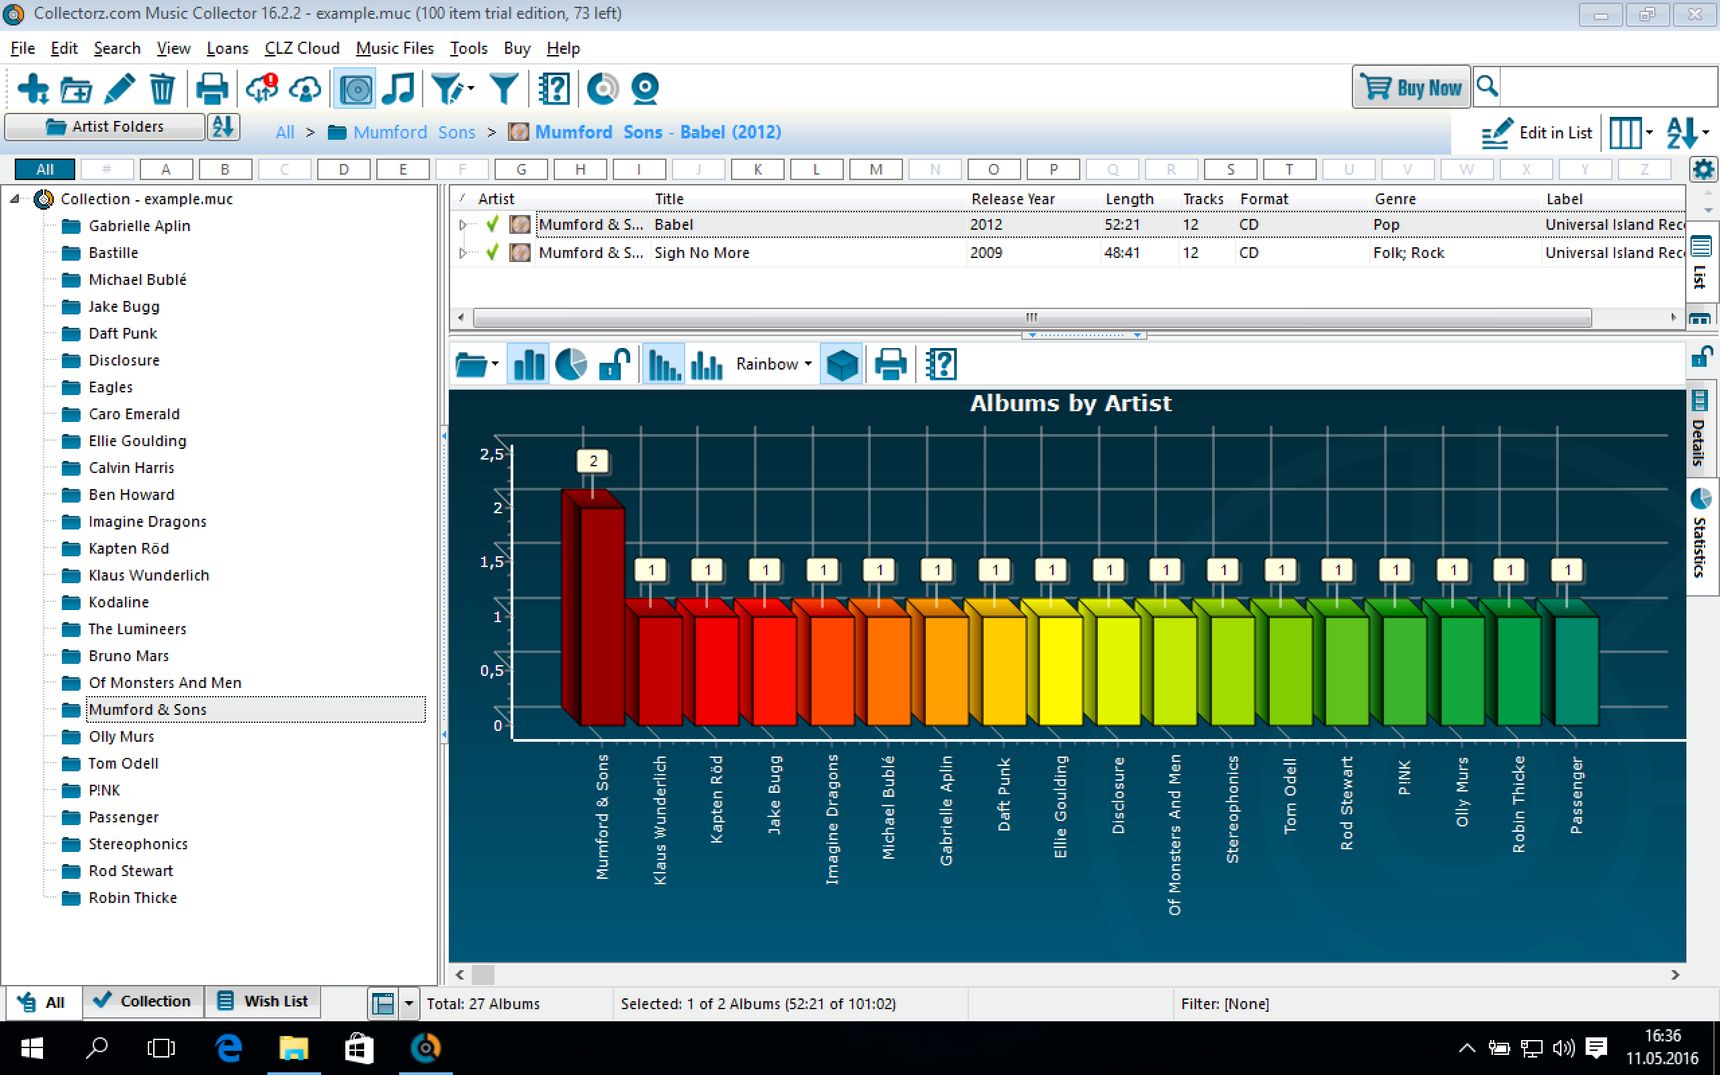Filter albums by letter K
This screenshot has height=1075, width=1720.
(758, 169)
